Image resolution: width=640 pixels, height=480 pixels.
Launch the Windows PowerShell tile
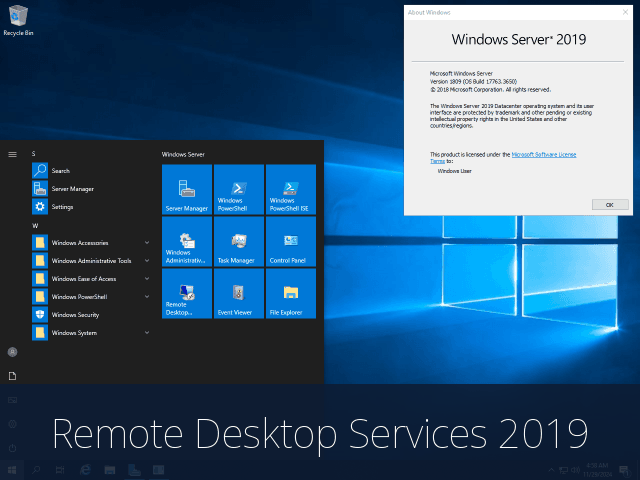239,189
